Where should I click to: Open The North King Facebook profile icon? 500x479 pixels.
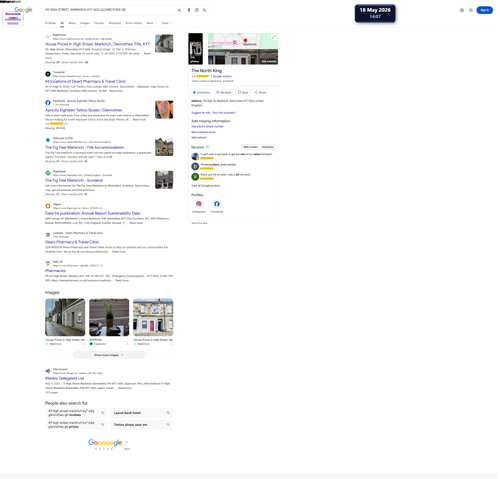(218, 205)
